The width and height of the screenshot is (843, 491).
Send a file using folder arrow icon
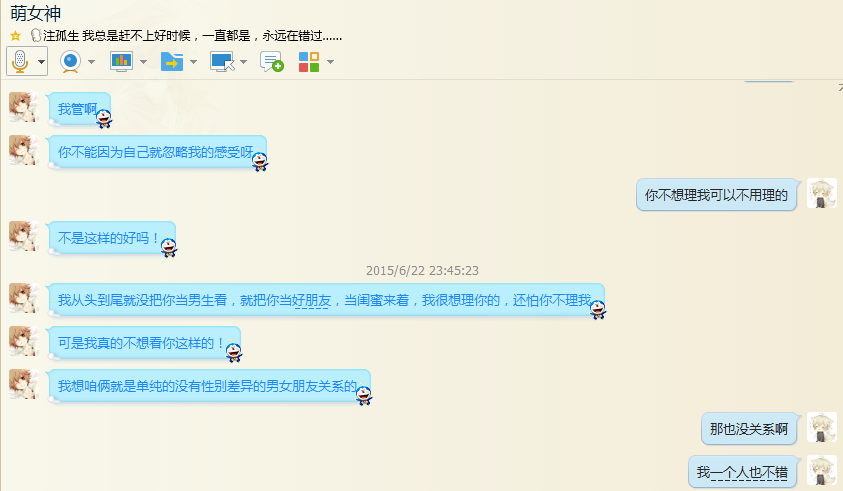172,61
